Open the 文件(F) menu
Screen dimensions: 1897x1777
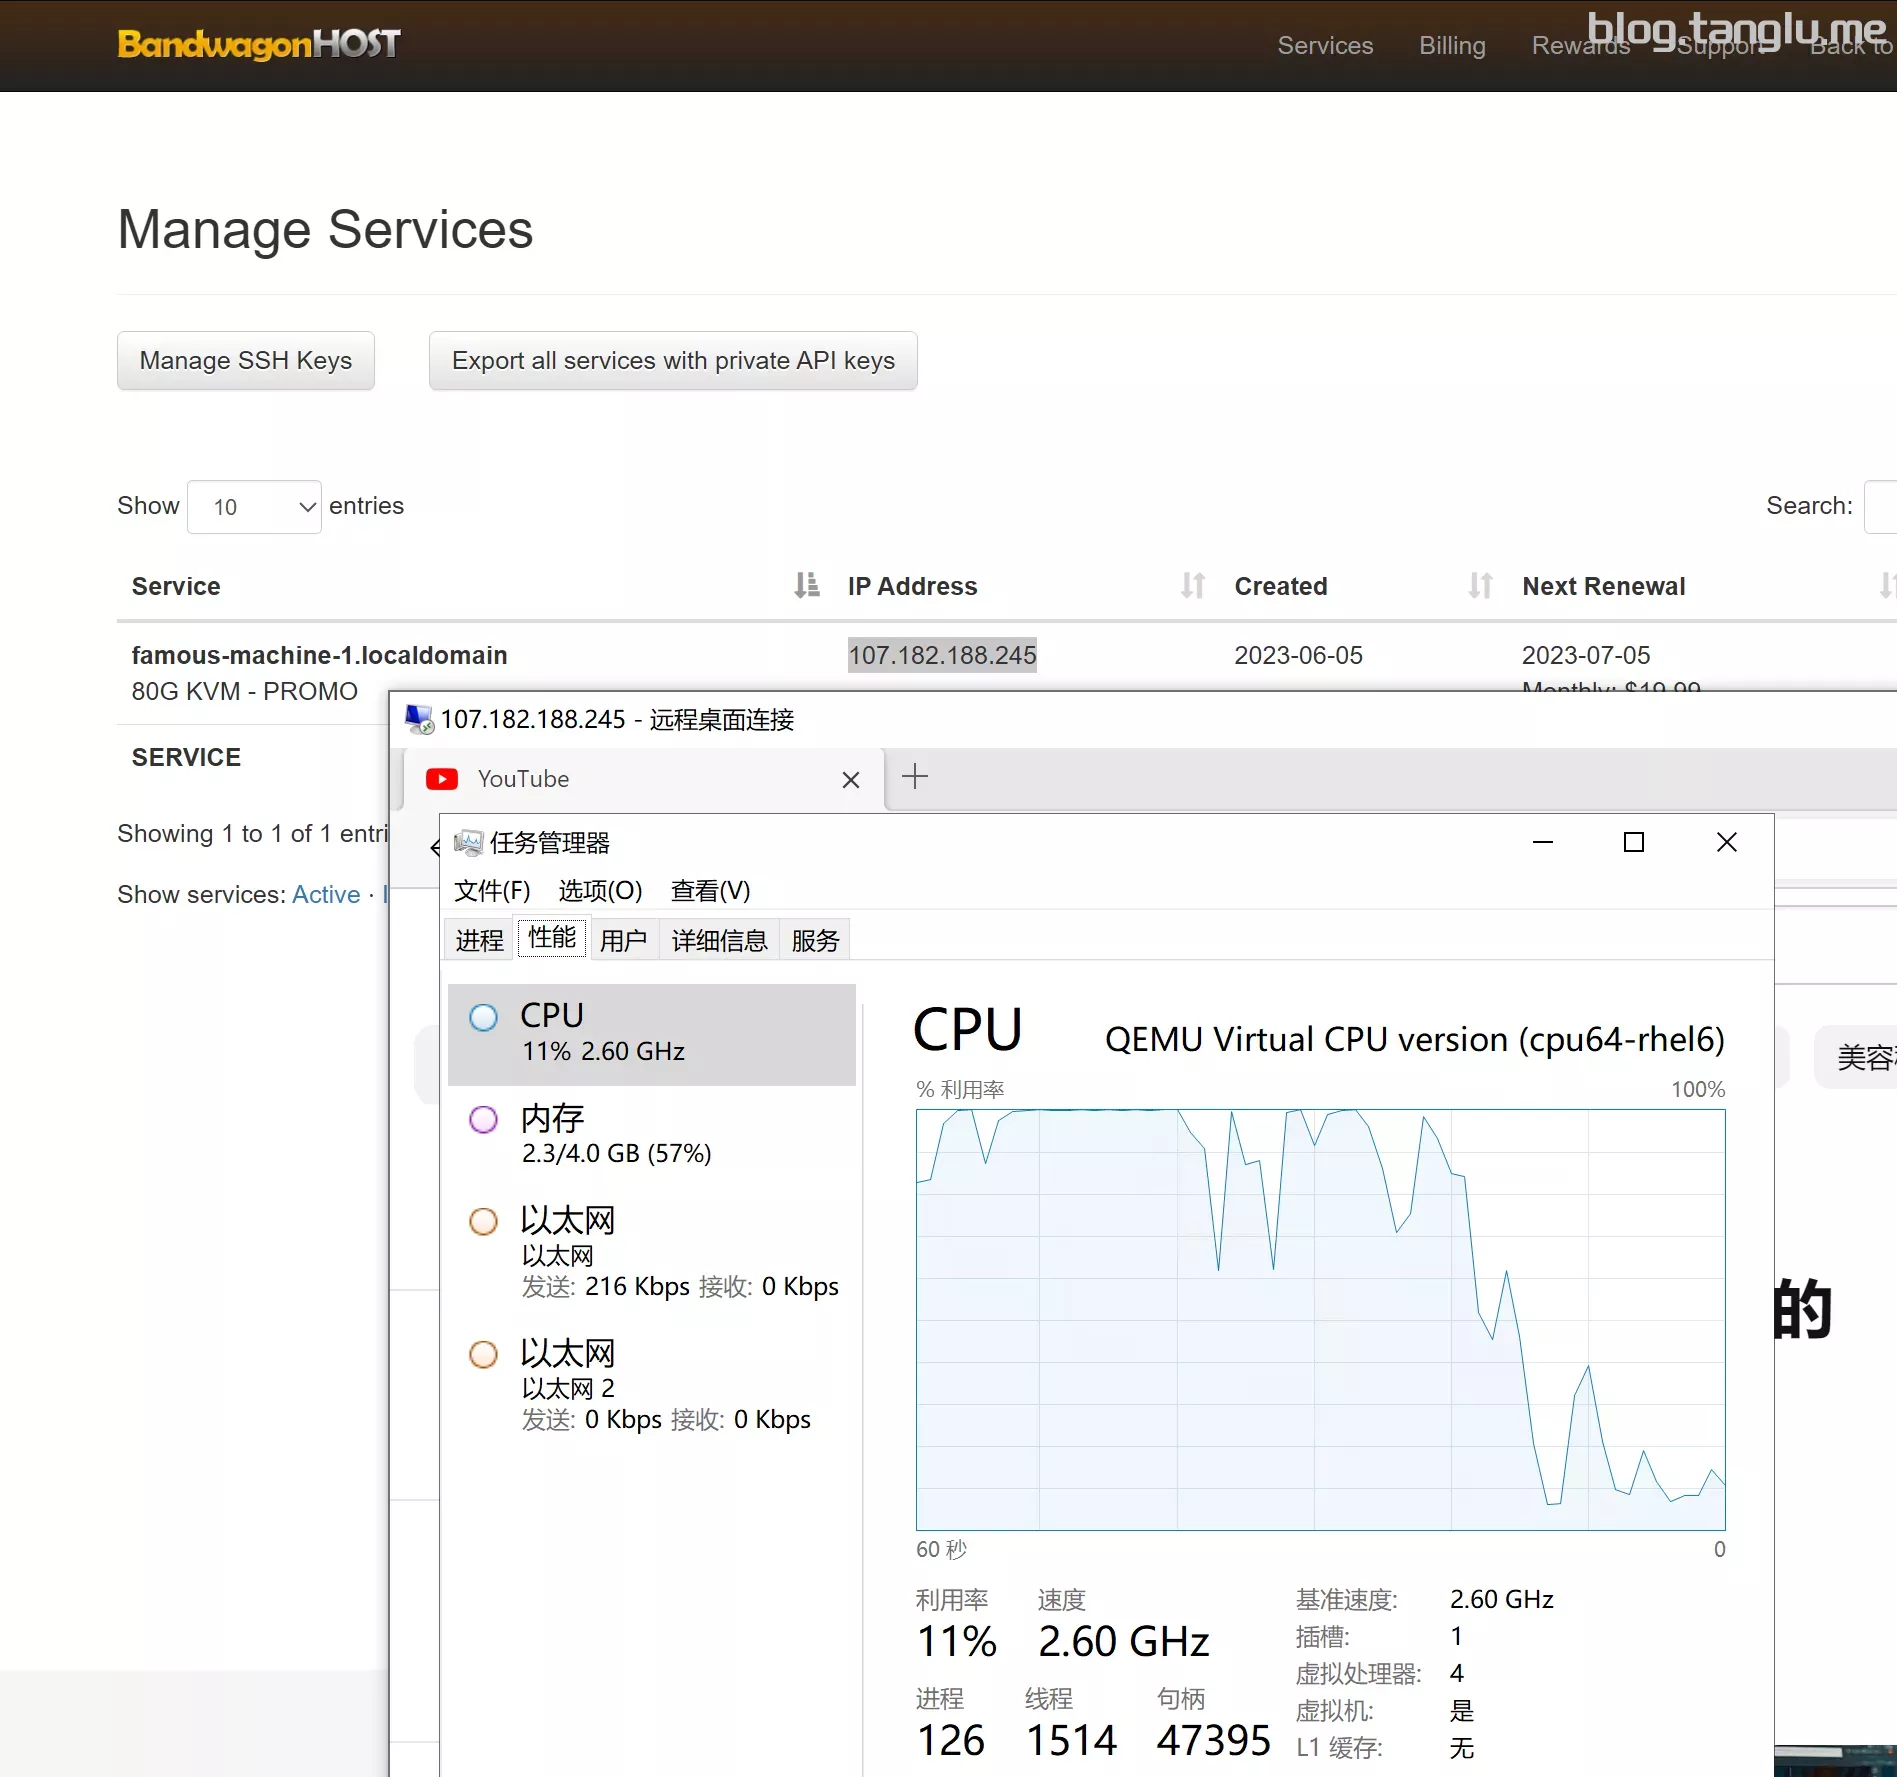492,890
